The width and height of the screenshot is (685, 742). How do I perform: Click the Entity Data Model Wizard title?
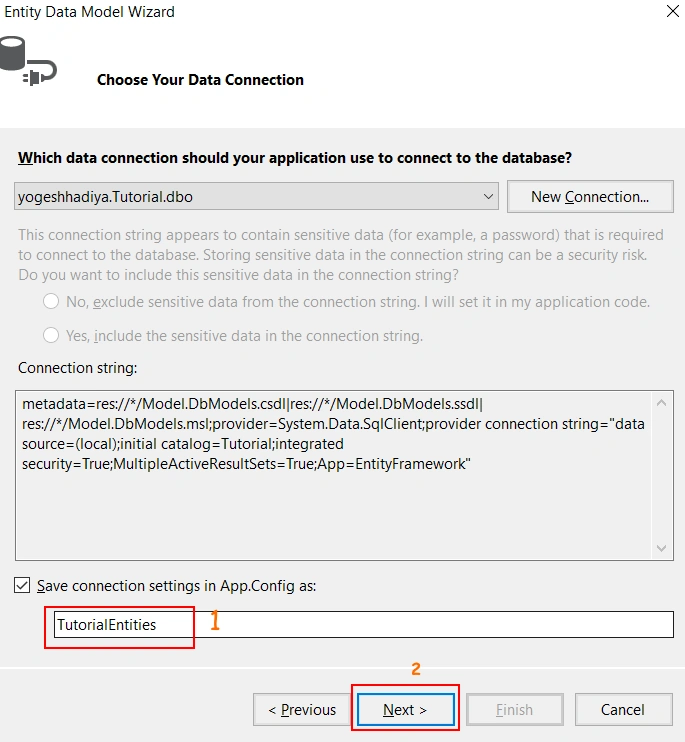(x=90, y=11)
